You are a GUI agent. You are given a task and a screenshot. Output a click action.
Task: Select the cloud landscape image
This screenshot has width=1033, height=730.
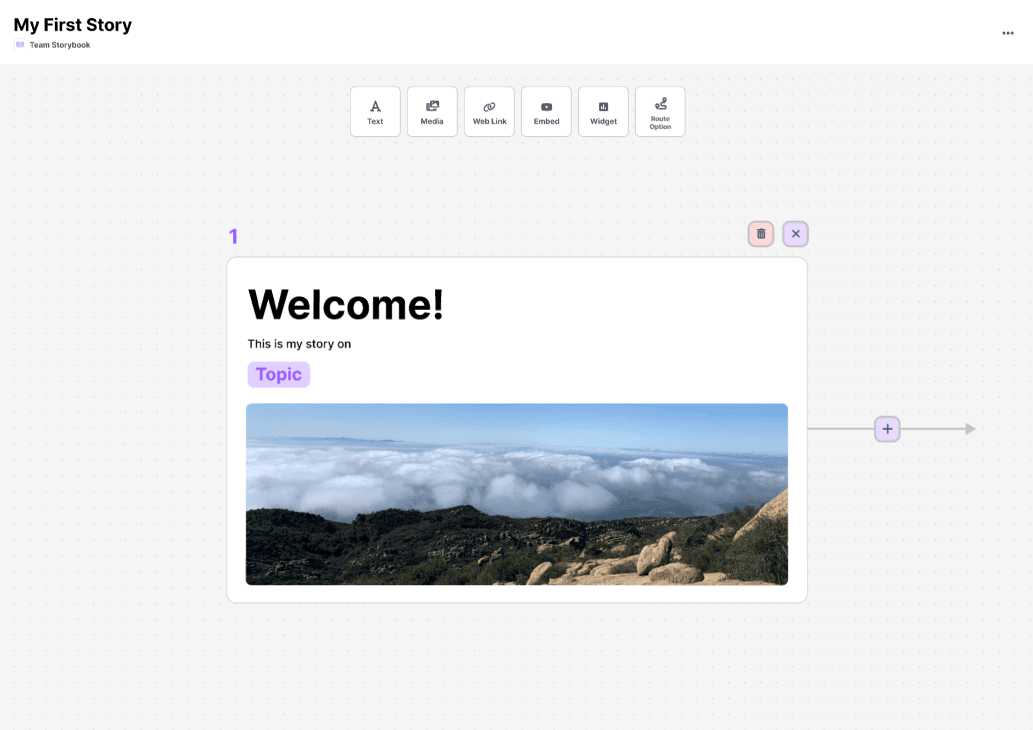pyautogui.click(x=517, y=494)
